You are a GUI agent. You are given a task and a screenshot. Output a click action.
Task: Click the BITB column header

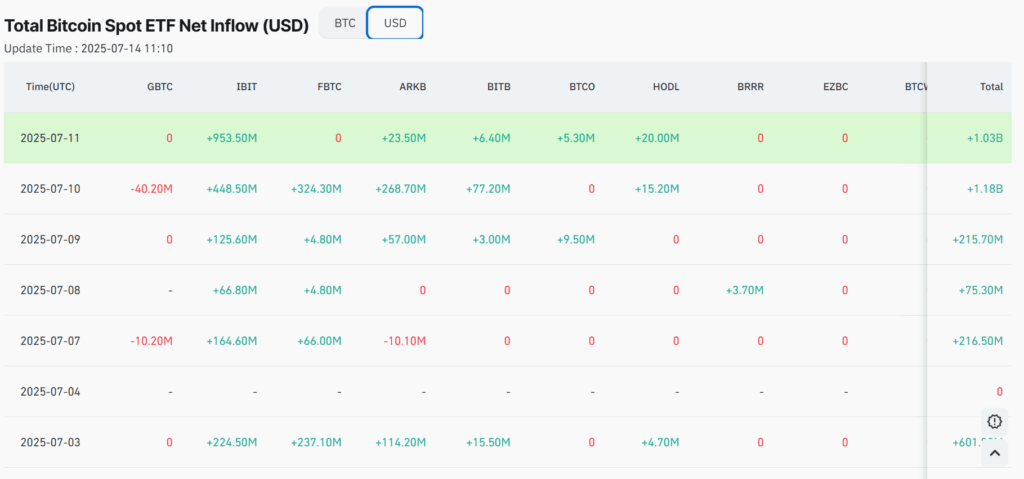(x=498, y=87)
